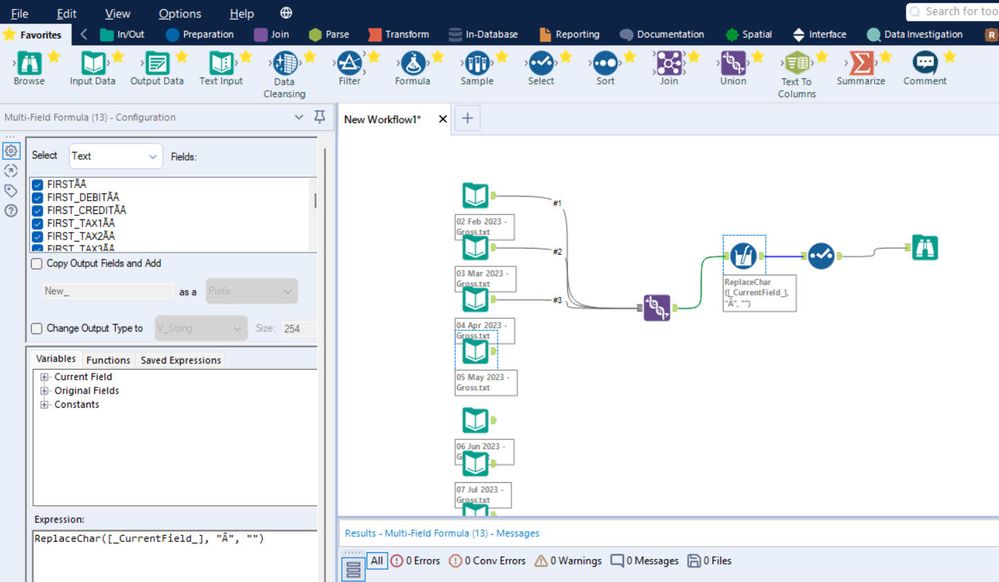Click the Union node on the canvas
Viewport: 999px width, 582px height.
coord(656,308)
